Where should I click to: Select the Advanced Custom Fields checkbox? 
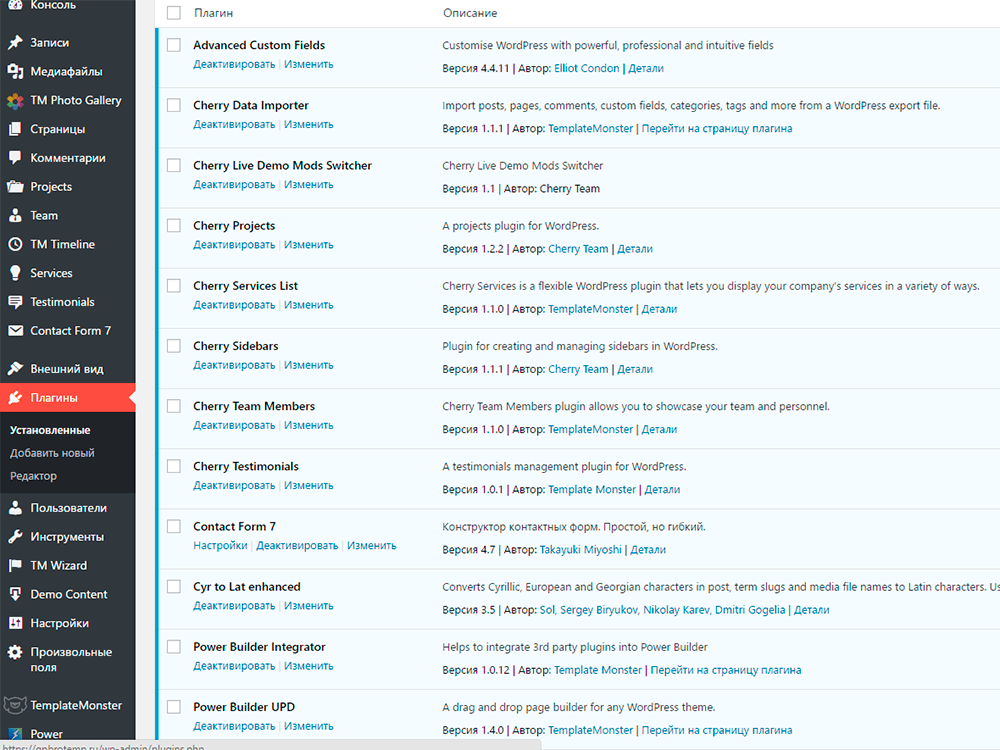click(173, 45)
